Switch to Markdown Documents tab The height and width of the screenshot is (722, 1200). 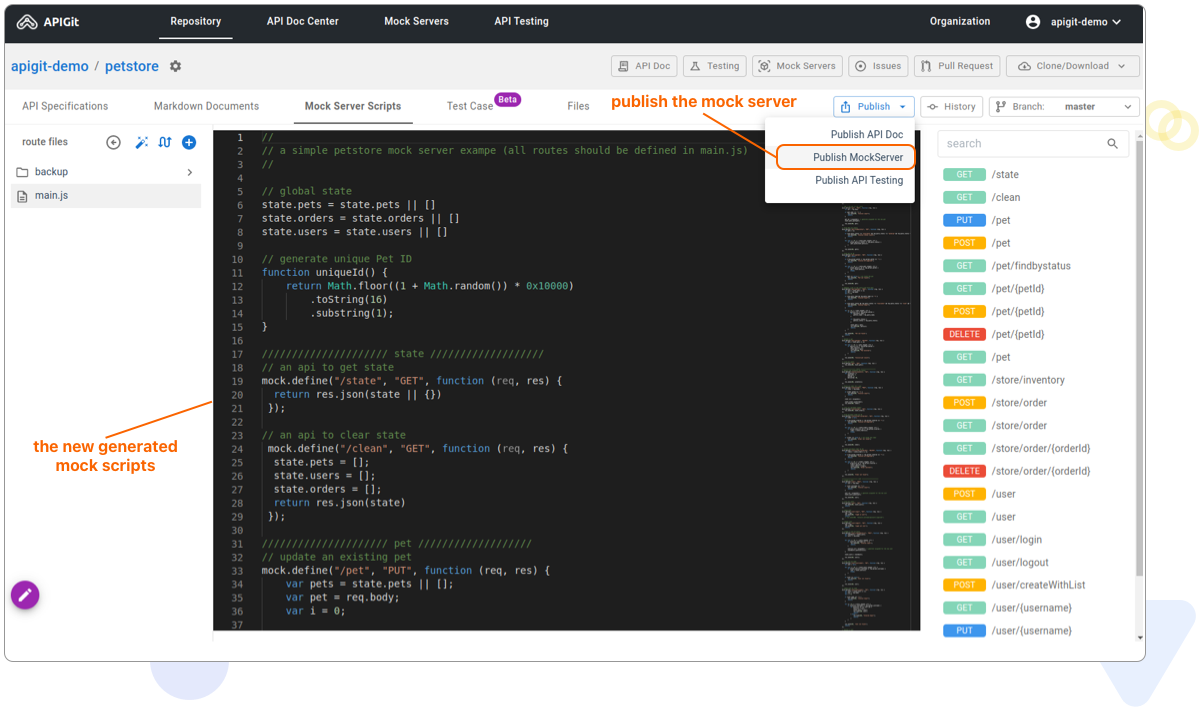point(206,106)
